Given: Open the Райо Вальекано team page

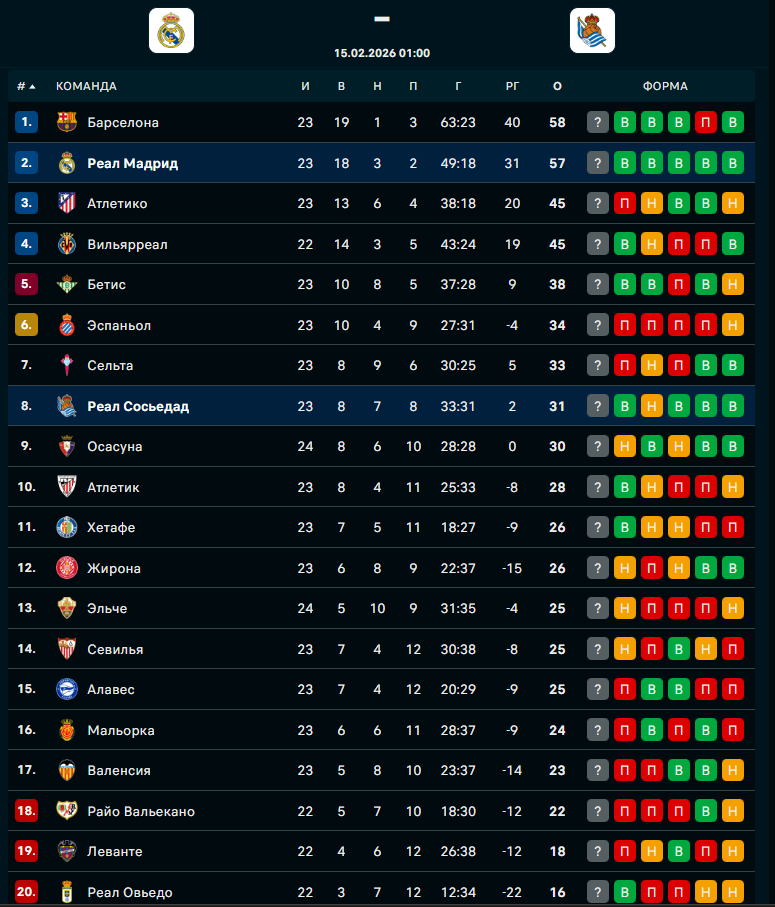Looking at the screenshot, I should pos(141,811).
